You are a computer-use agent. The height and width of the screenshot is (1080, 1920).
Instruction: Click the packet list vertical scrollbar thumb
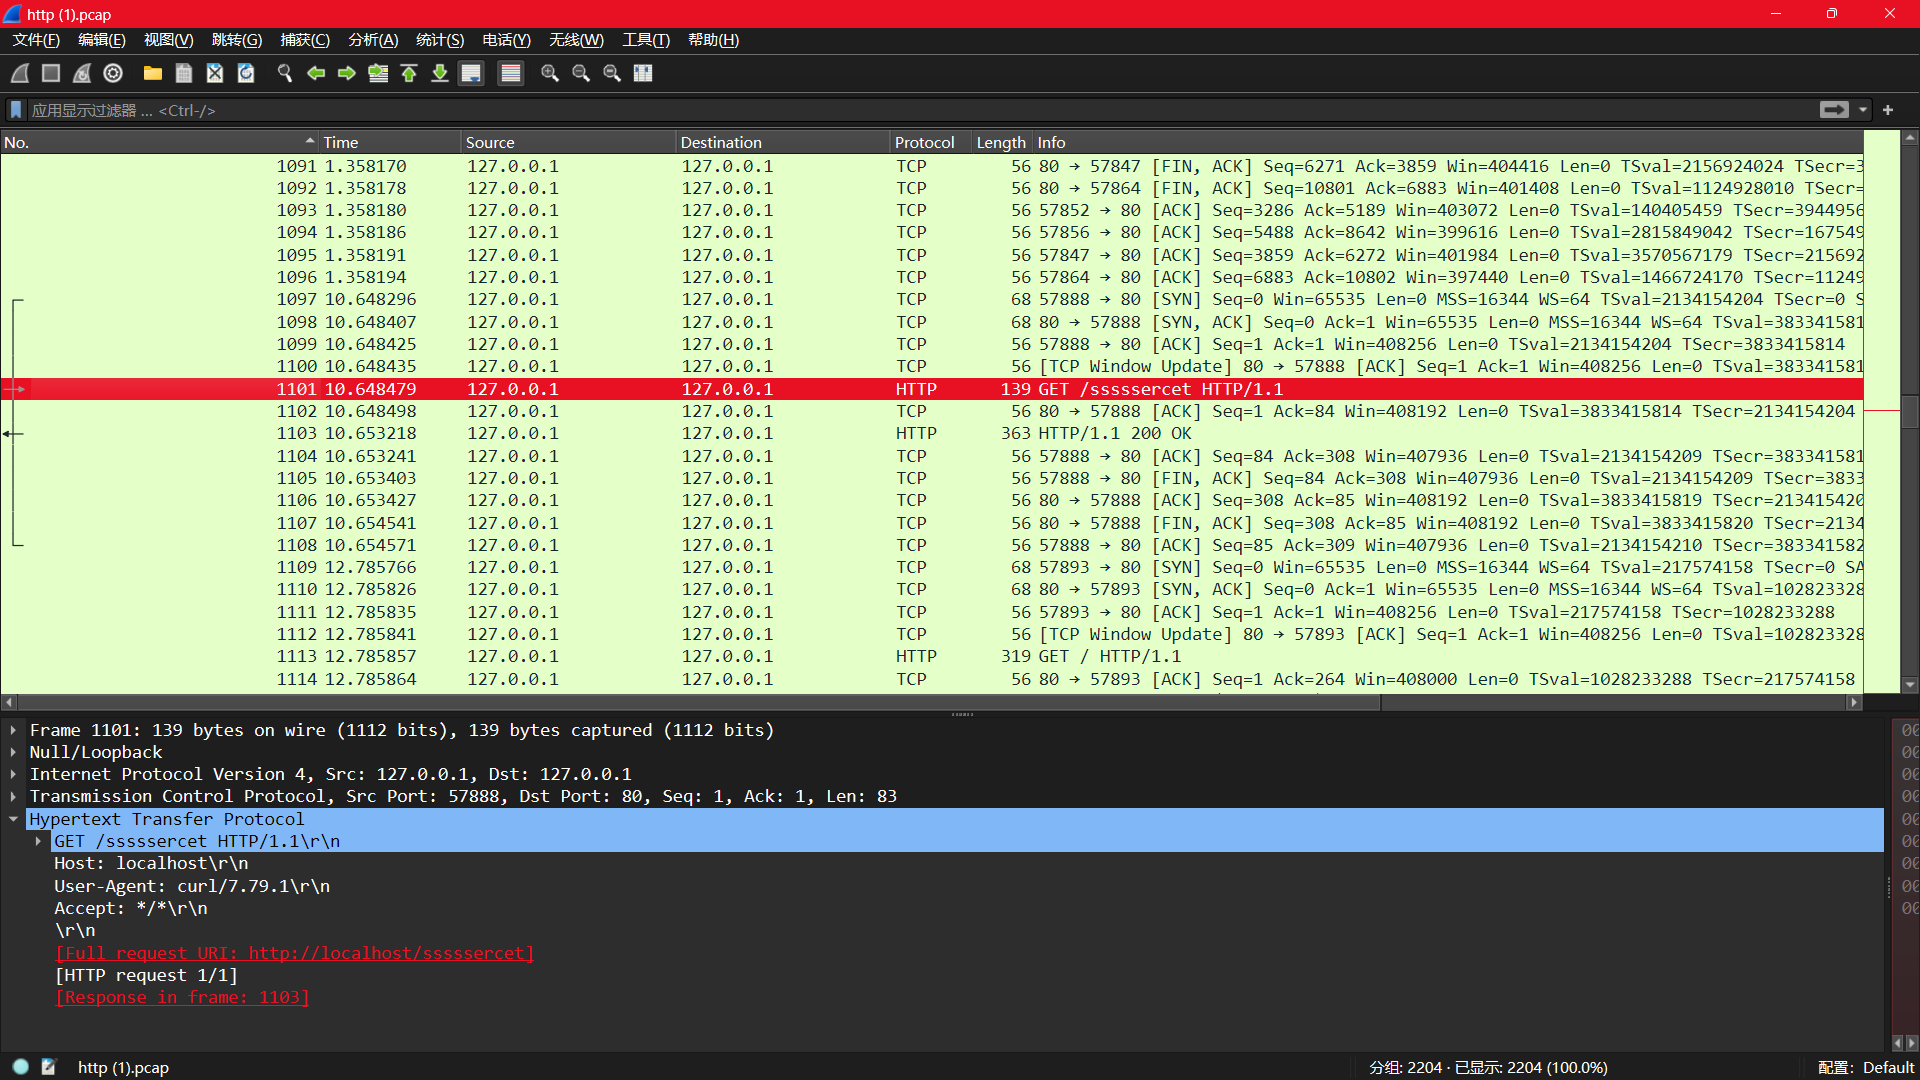1910,411
